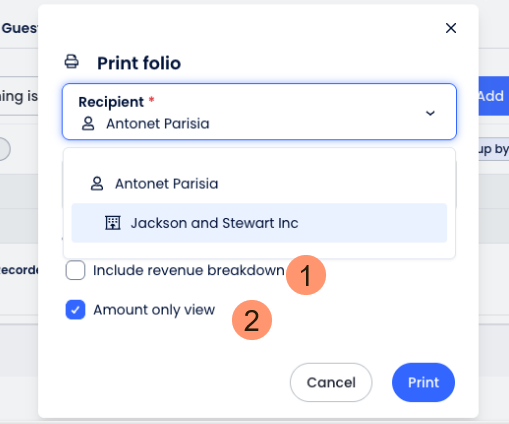Click the orange badge numbered 1
Image resolution: width=509 pixels, height=424 pixels.
coord(306,275)
